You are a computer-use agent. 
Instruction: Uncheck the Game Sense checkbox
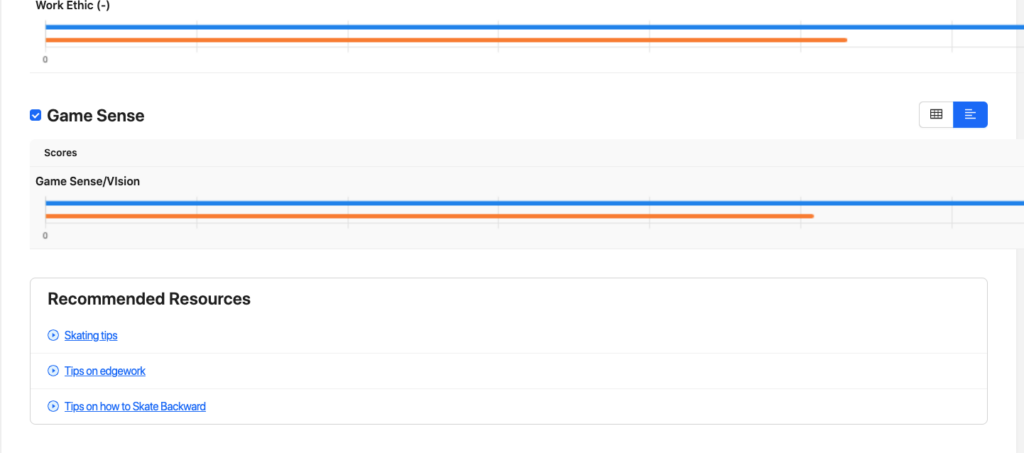(x=36, y=116)
